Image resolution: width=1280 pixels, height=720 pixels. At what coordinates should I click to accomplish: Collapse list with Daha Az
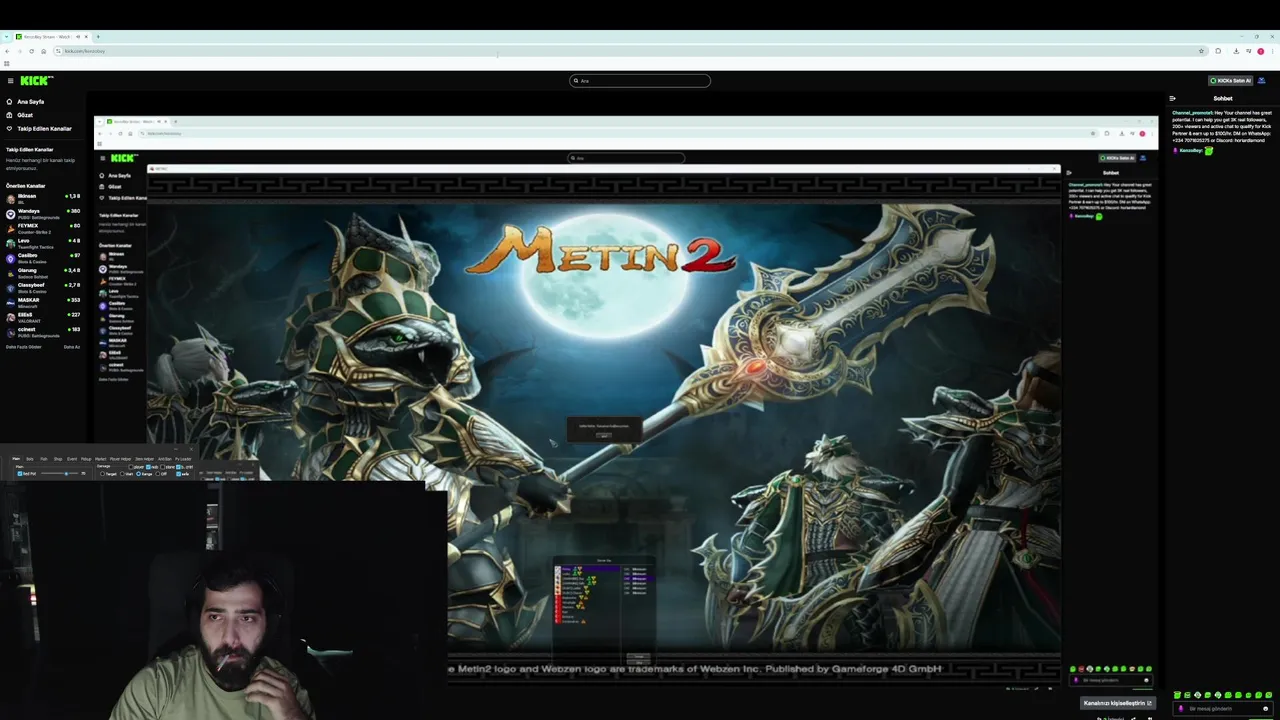72,347
